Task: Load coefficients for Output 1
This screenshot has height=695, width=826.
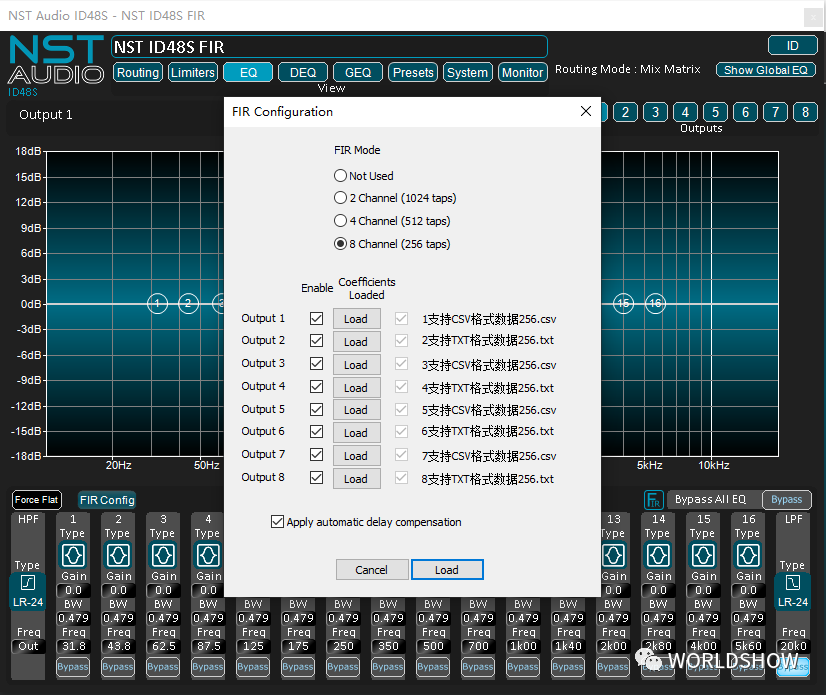Action: 356,319
